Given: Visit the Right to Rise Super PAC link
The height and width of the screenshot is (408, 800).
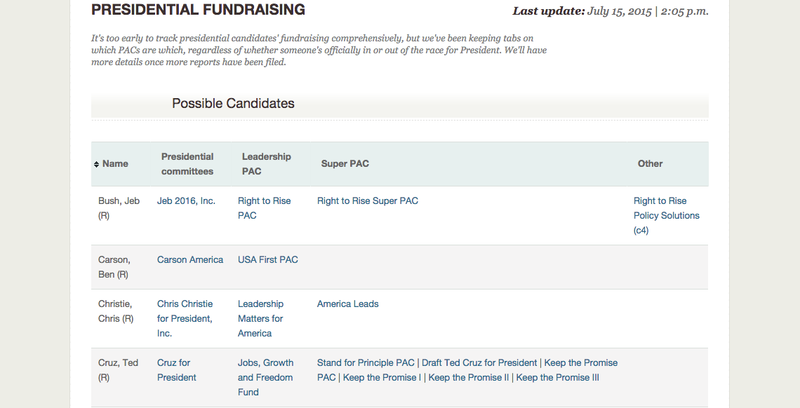Looking at the screenshot, I should [x=367, y=201].
